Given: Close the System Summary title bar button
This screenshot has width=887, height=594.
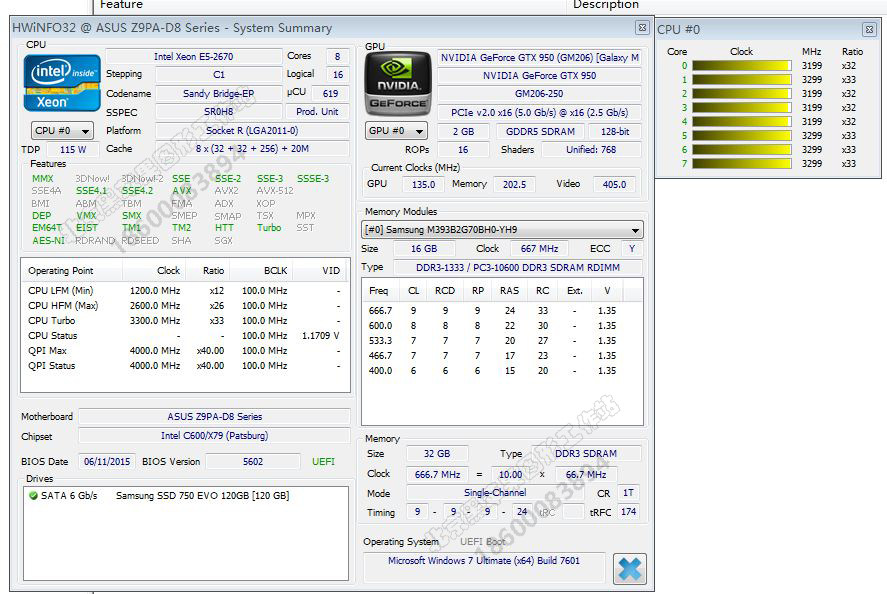Looking at the screenshot, I should click(642, 27).
